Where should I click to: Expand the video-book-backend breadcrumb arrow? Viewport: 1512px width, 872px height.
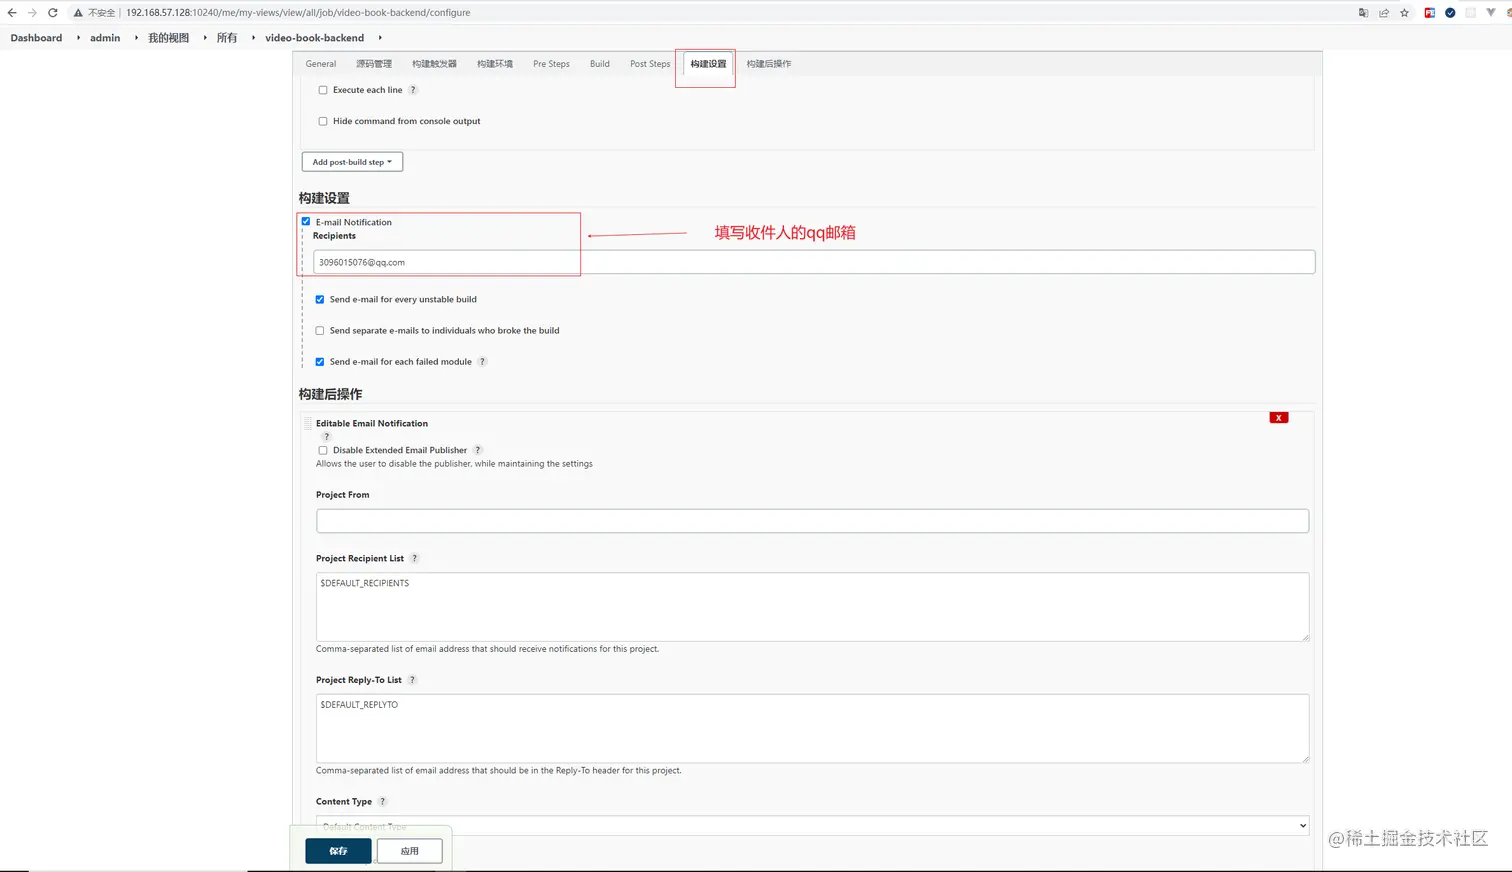[x=380, y=38]
